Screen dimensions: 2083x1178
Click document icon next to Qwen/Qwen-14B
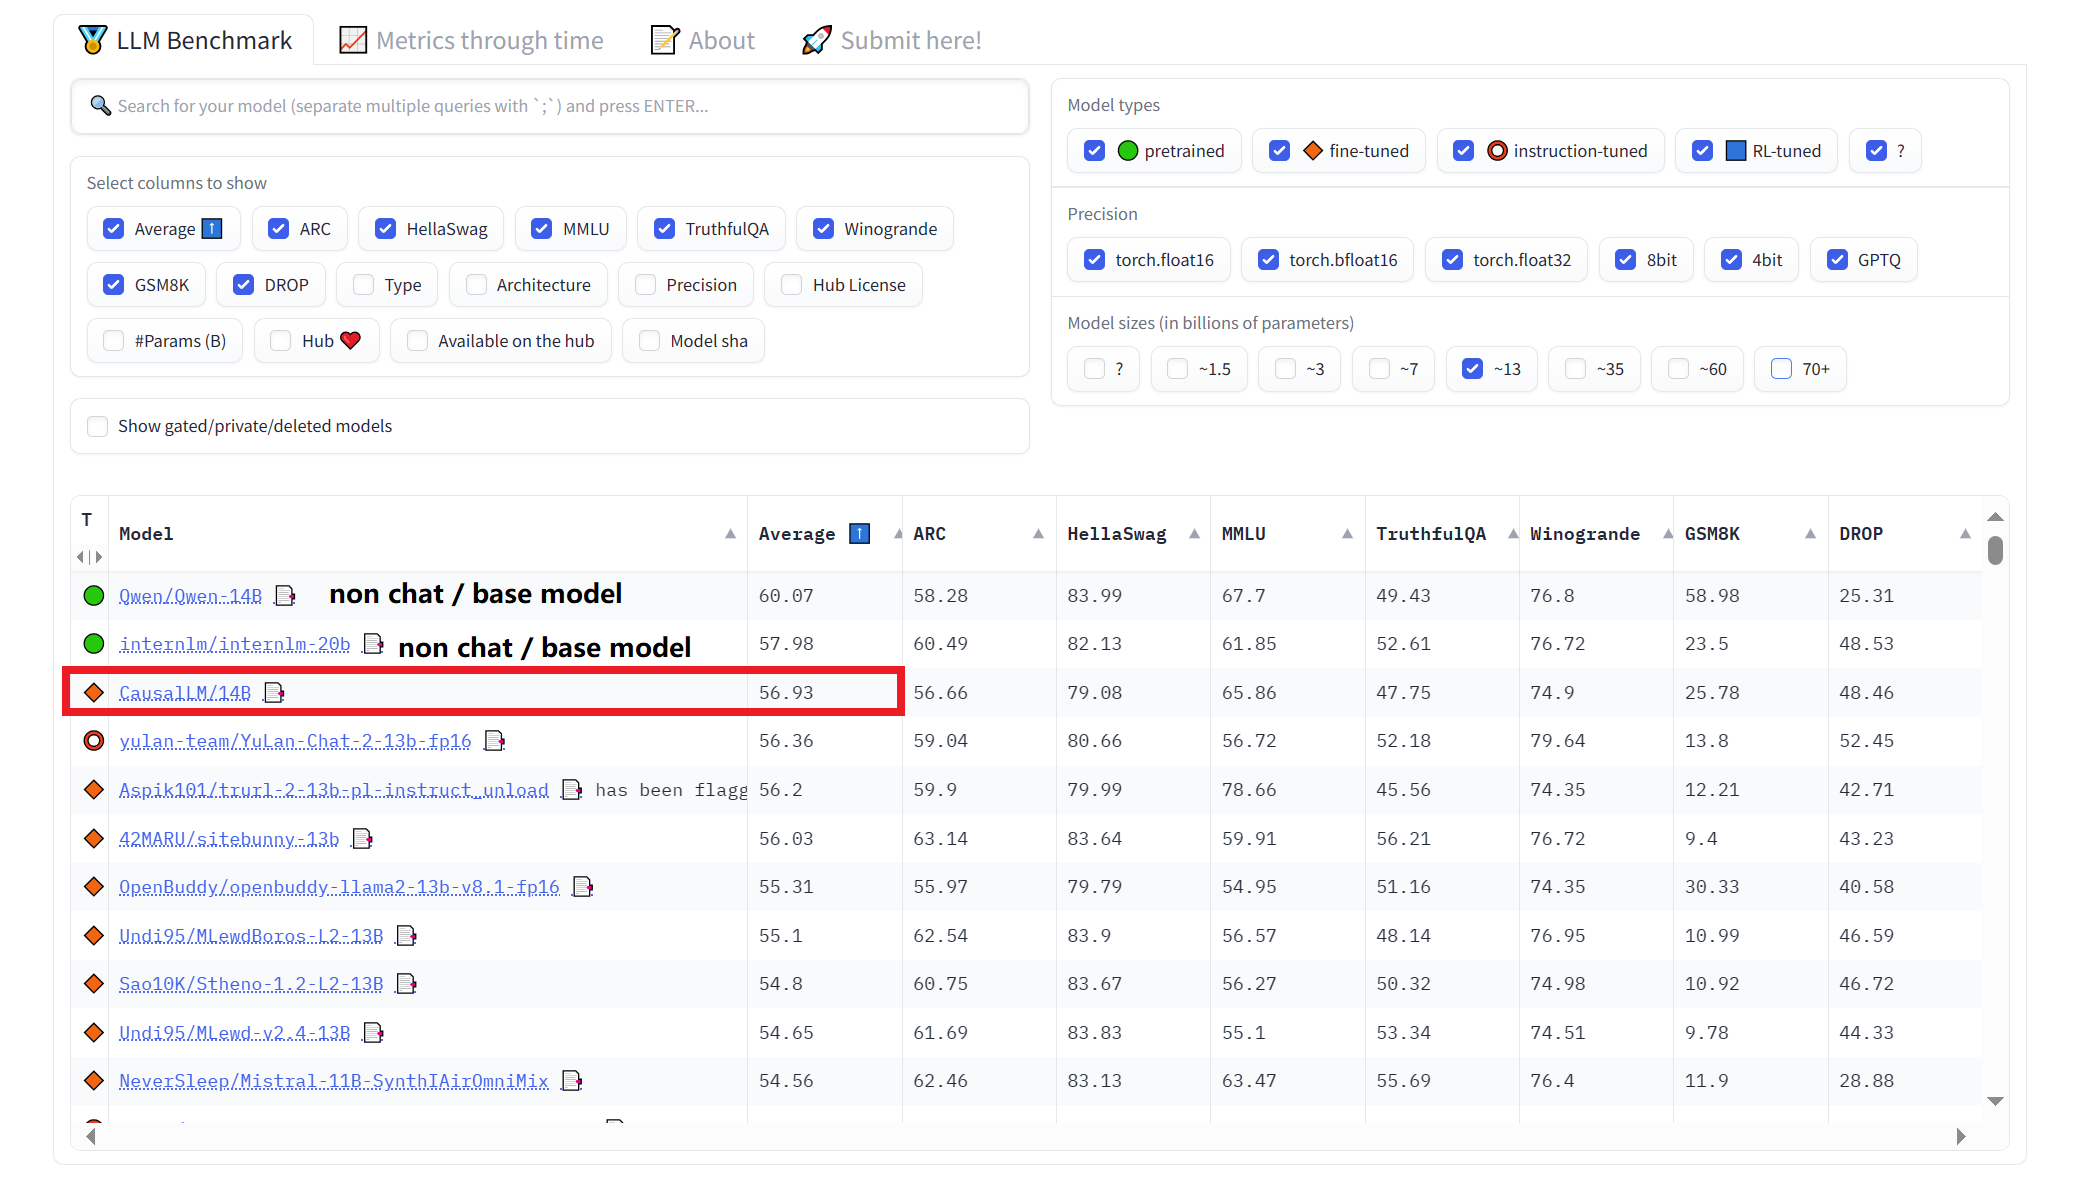click(285, 596)
